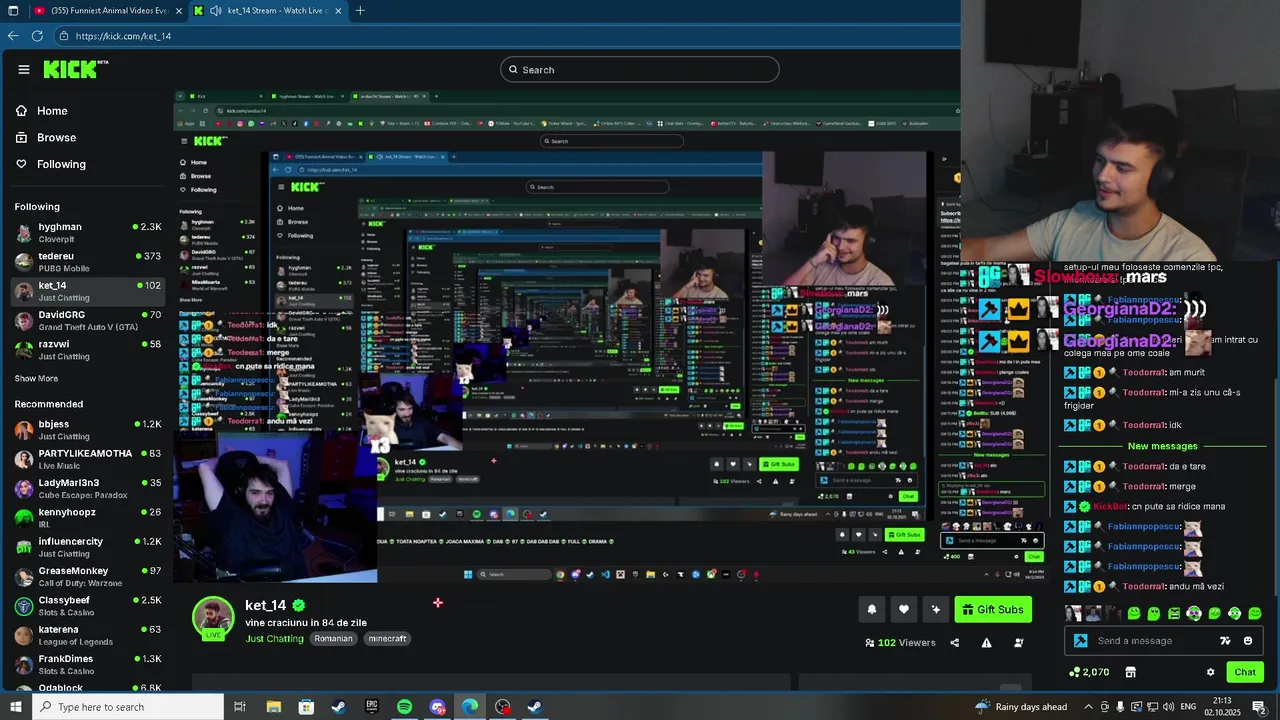
Task: Open influencercity in Recommended list
Action: (87, 547)
